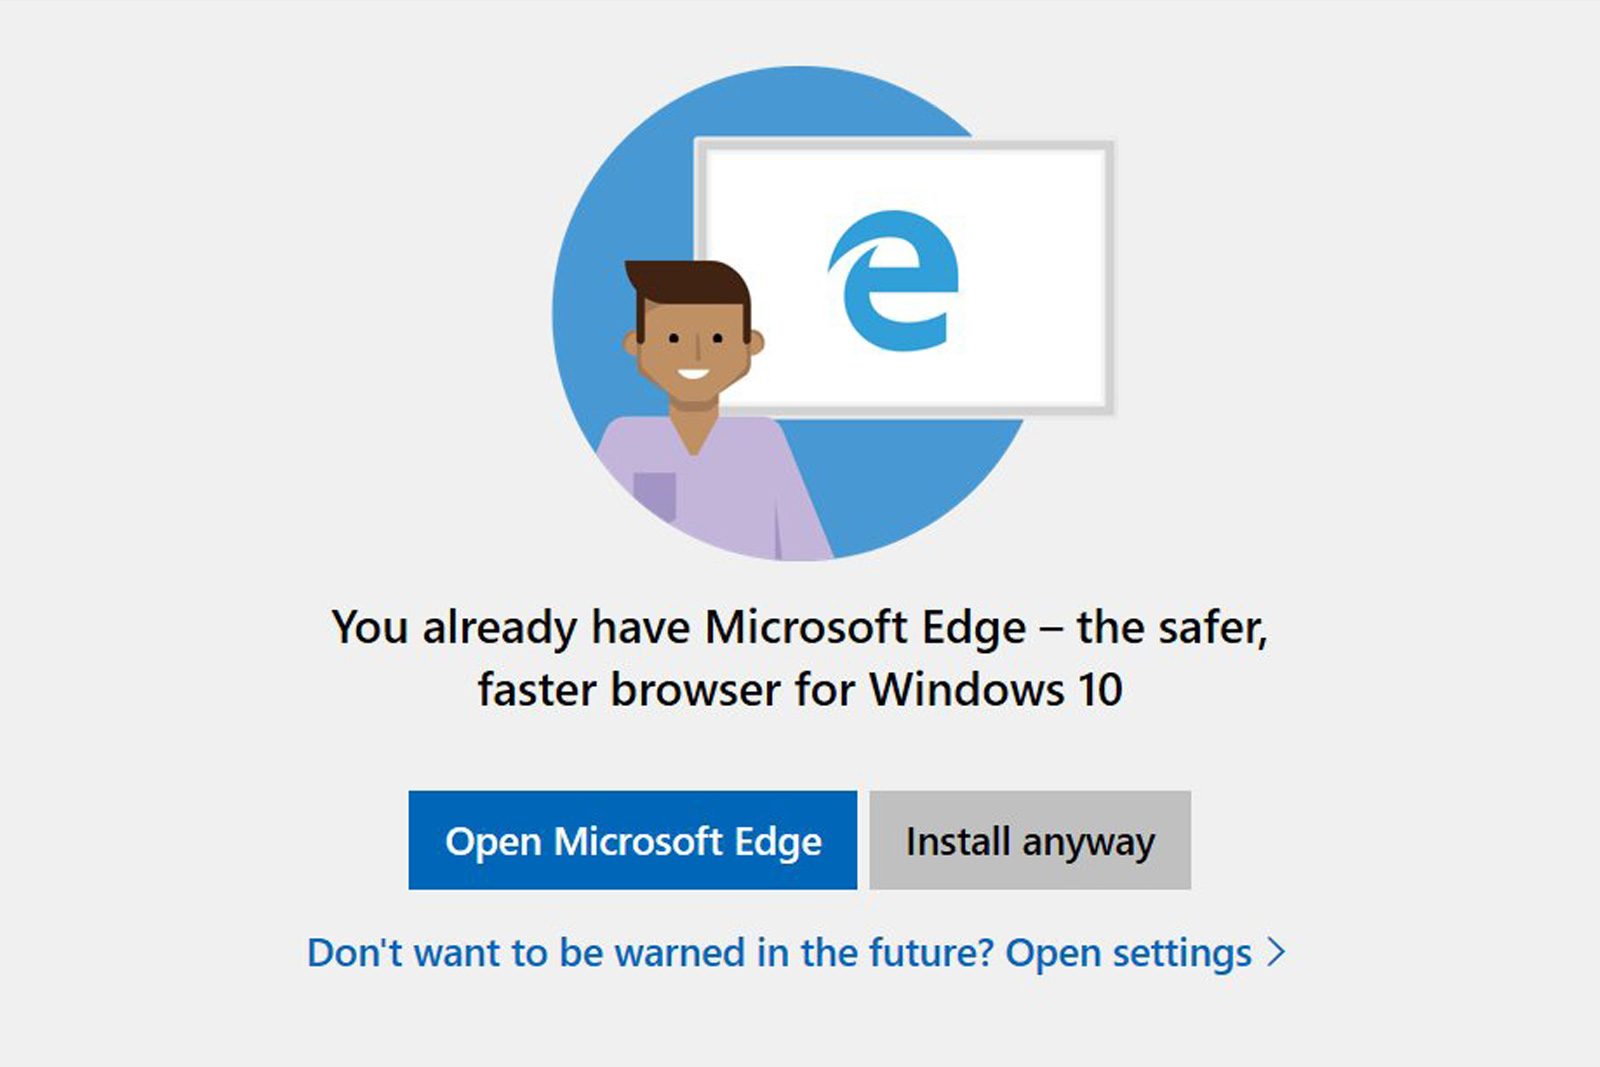Click the monitor graphic showing the Edge logo

[x=905, y=275]
